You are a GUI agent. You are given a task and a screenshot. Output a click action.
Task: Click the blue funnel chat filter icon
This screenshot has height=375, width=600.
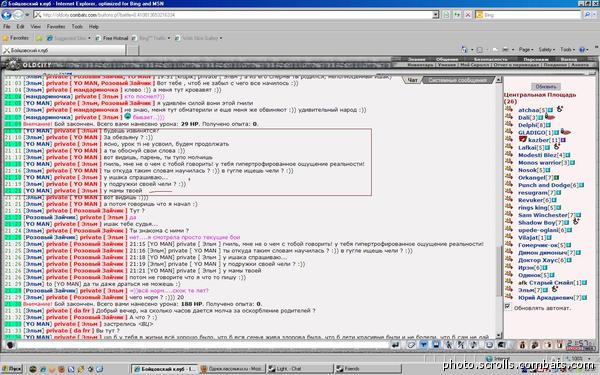point(424,345)
